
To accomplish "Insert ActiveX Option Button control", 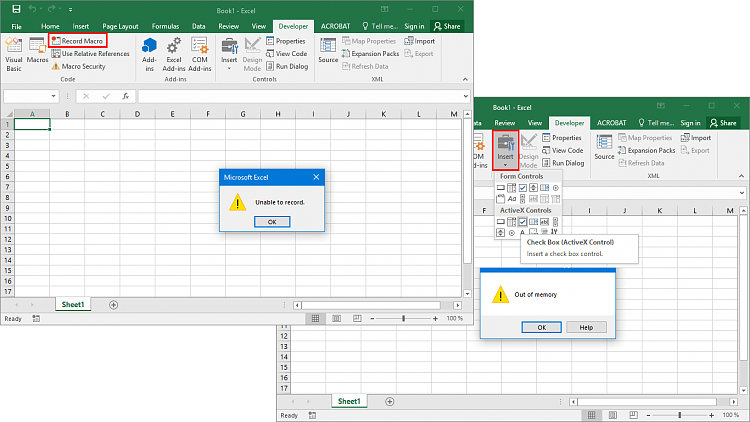I will tap(511, 233).
